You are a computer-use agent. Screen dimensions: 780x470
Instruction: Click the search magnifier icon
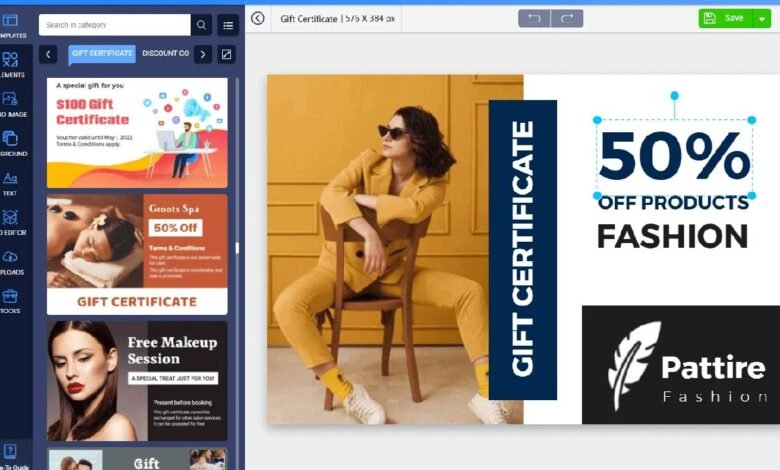(202, 25)
